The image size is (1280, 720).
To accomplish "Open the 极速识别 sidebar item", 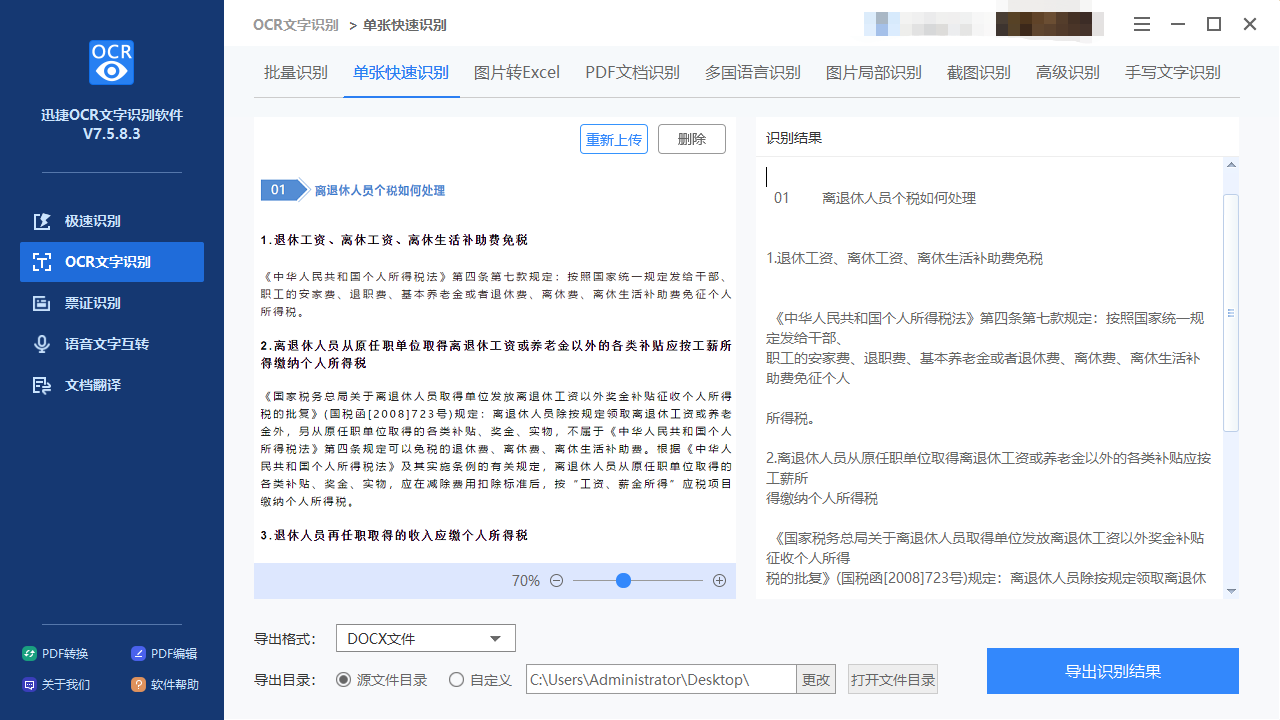I will click(112, 221).
